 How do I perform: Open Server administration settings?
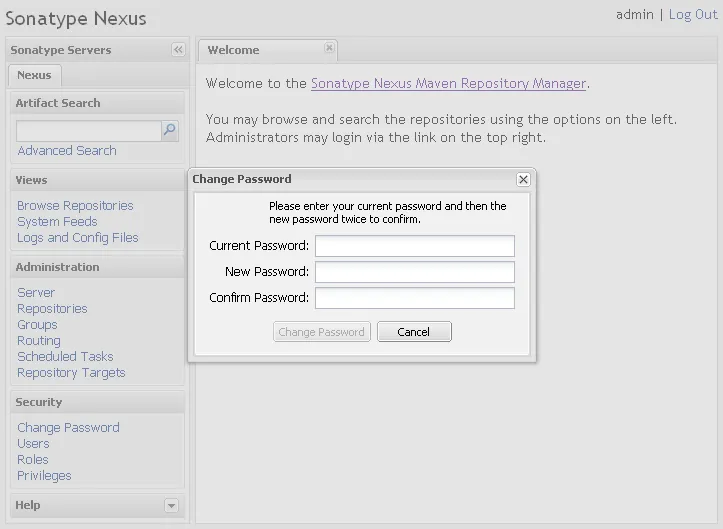36,292
